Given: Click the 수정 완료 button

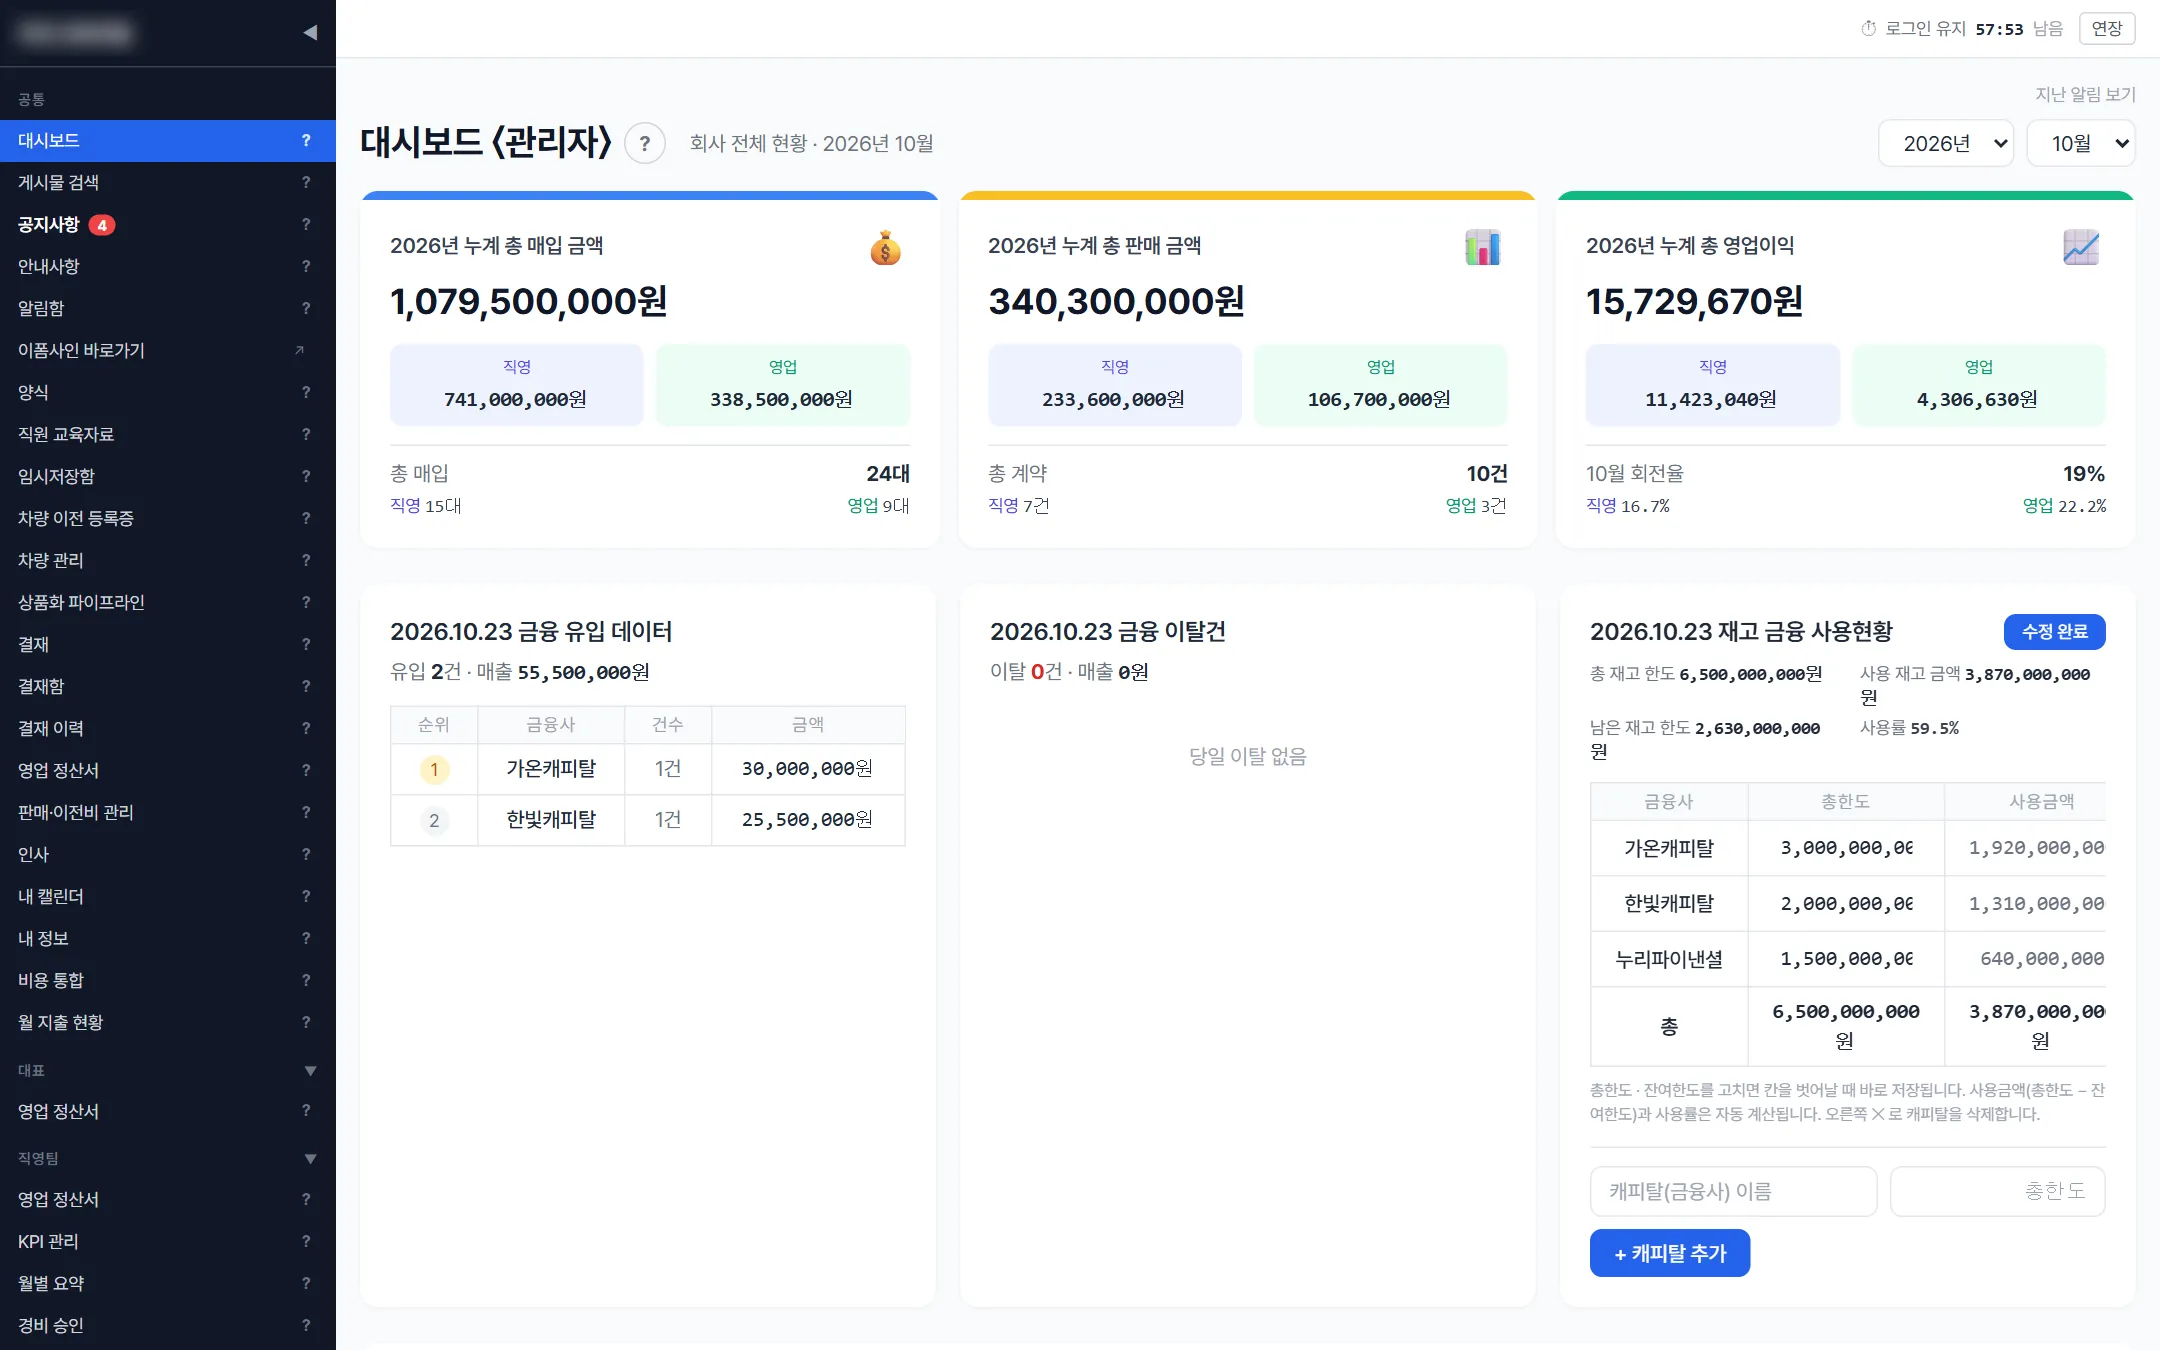Looking at the screenshot, I should pyautogui.click(x=2054, y=631).
